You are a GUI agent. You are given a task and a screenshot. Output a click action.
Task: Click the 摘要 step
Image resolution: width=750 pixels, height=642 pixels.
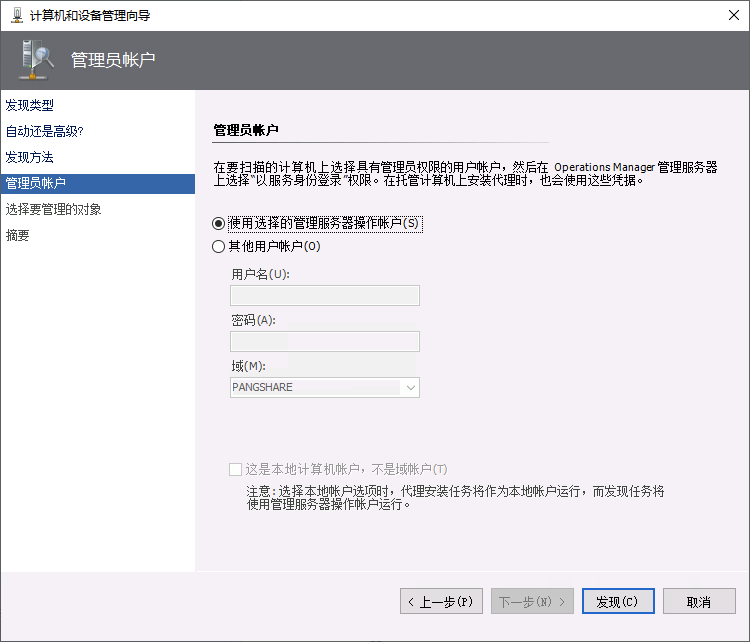point(18,235)
